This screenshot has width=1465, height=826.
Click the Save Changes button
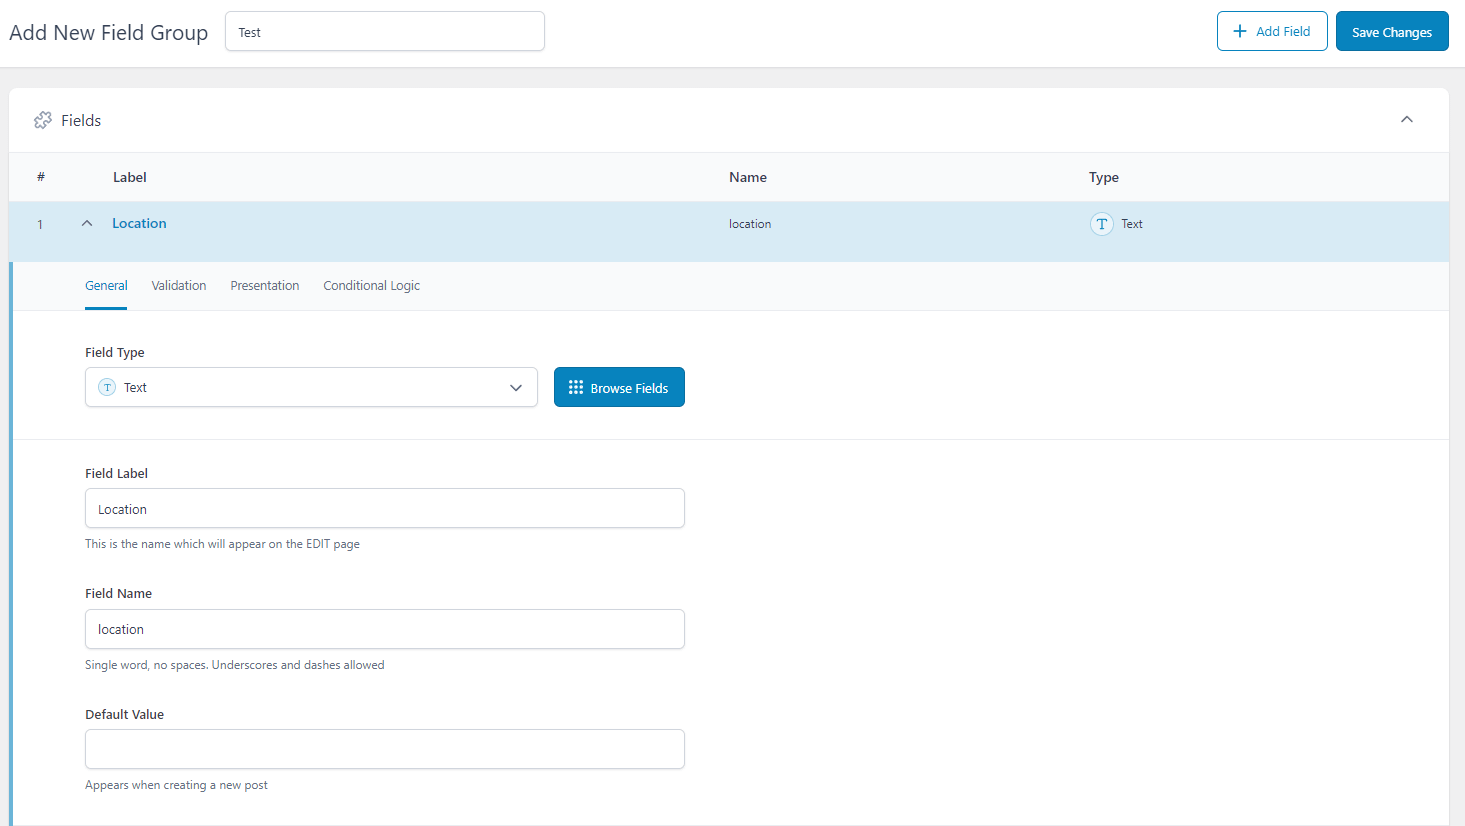pos(1392,31)
